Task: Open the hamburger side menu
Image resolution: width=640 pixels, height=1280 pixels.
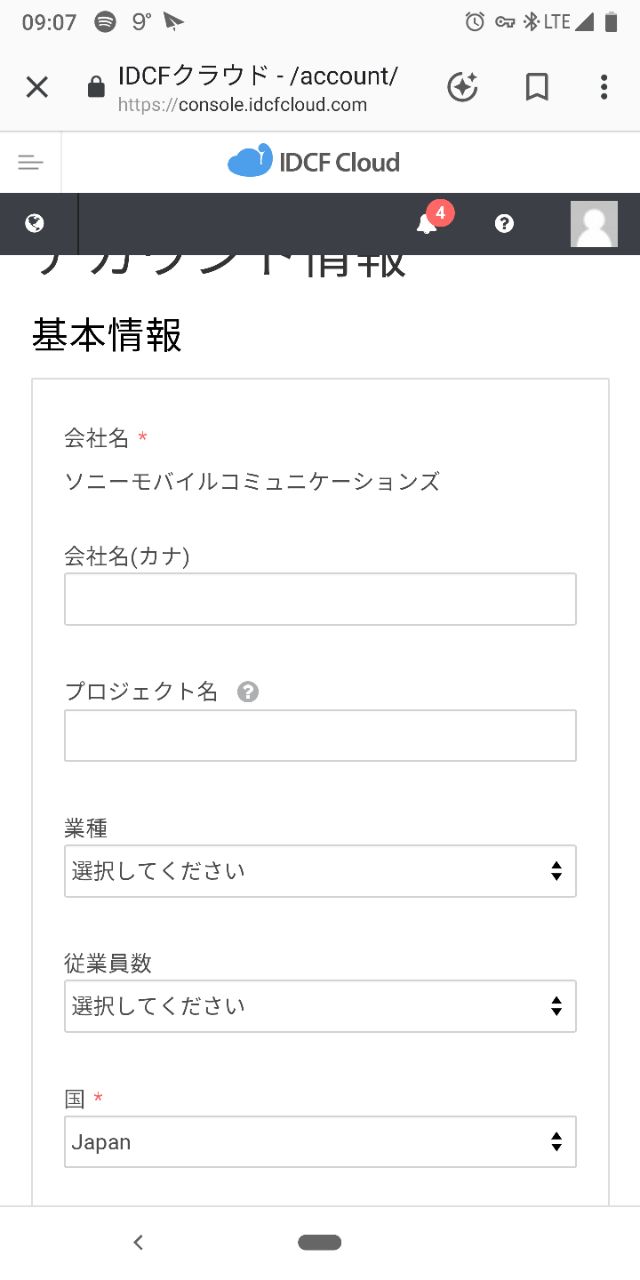Action: tap(31, 162)
